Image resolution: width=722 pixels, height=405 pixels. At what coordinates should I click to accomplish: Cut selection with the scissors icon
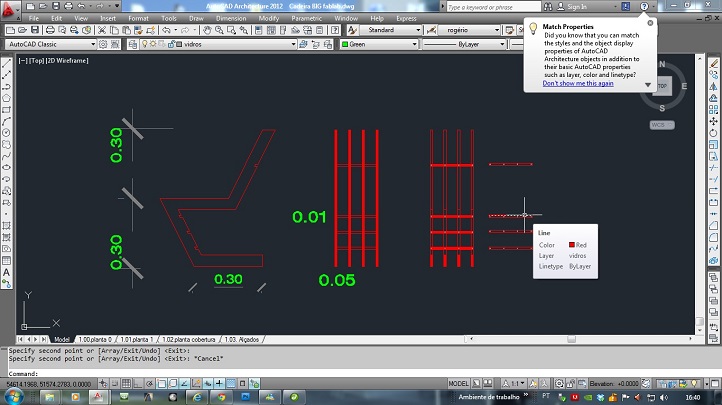[x=102, y=30]
